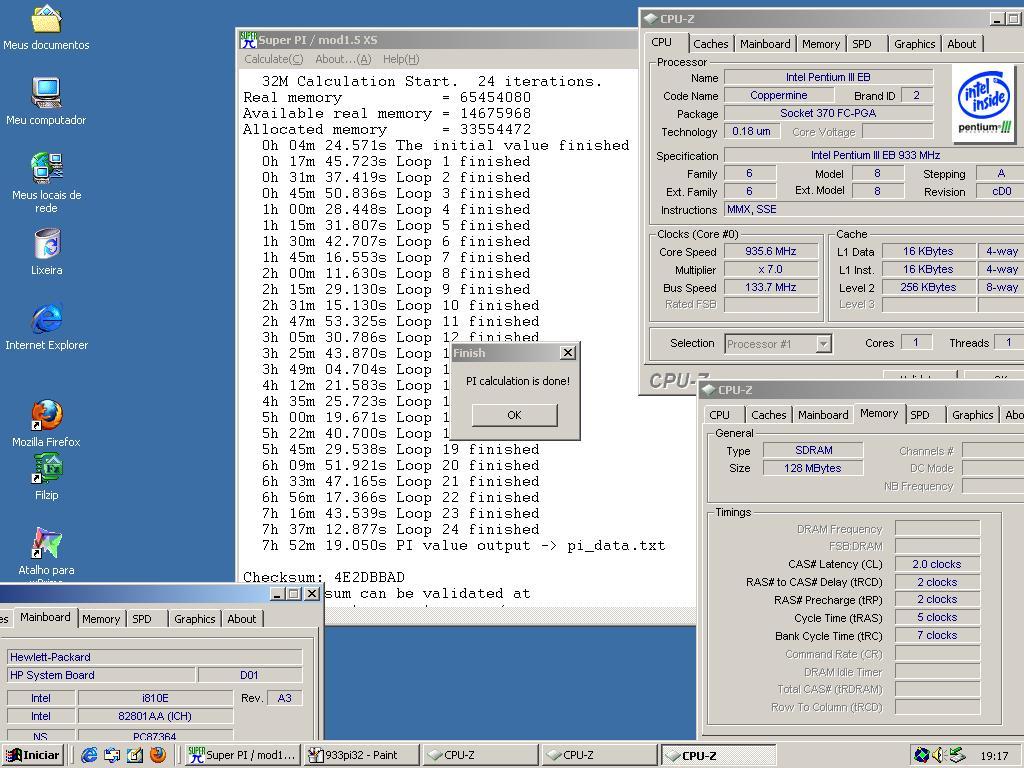1024x768 pixels.
Task: Click the CPU-Z title bar icon of the CPU window
Action: coord(650,19)
